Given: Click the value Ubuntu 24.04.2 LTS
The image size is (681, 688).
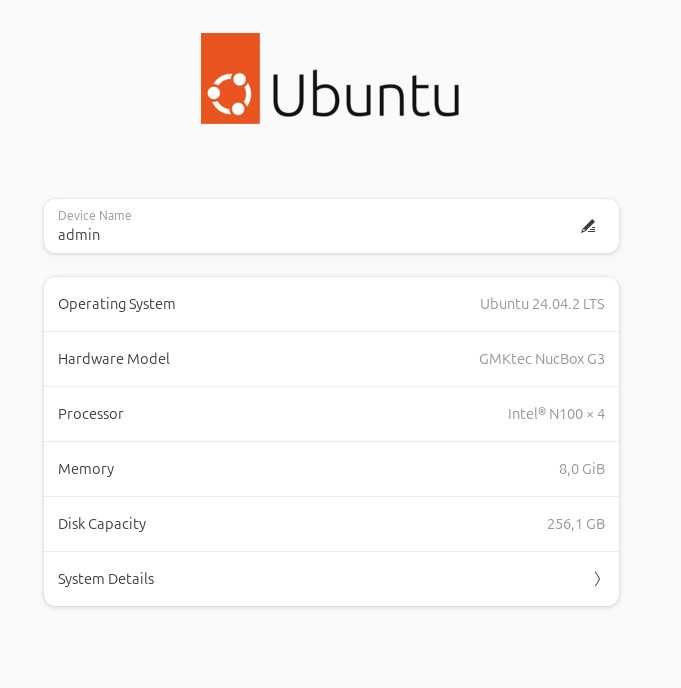Looking at the screenshot, I should click(542, 304).
